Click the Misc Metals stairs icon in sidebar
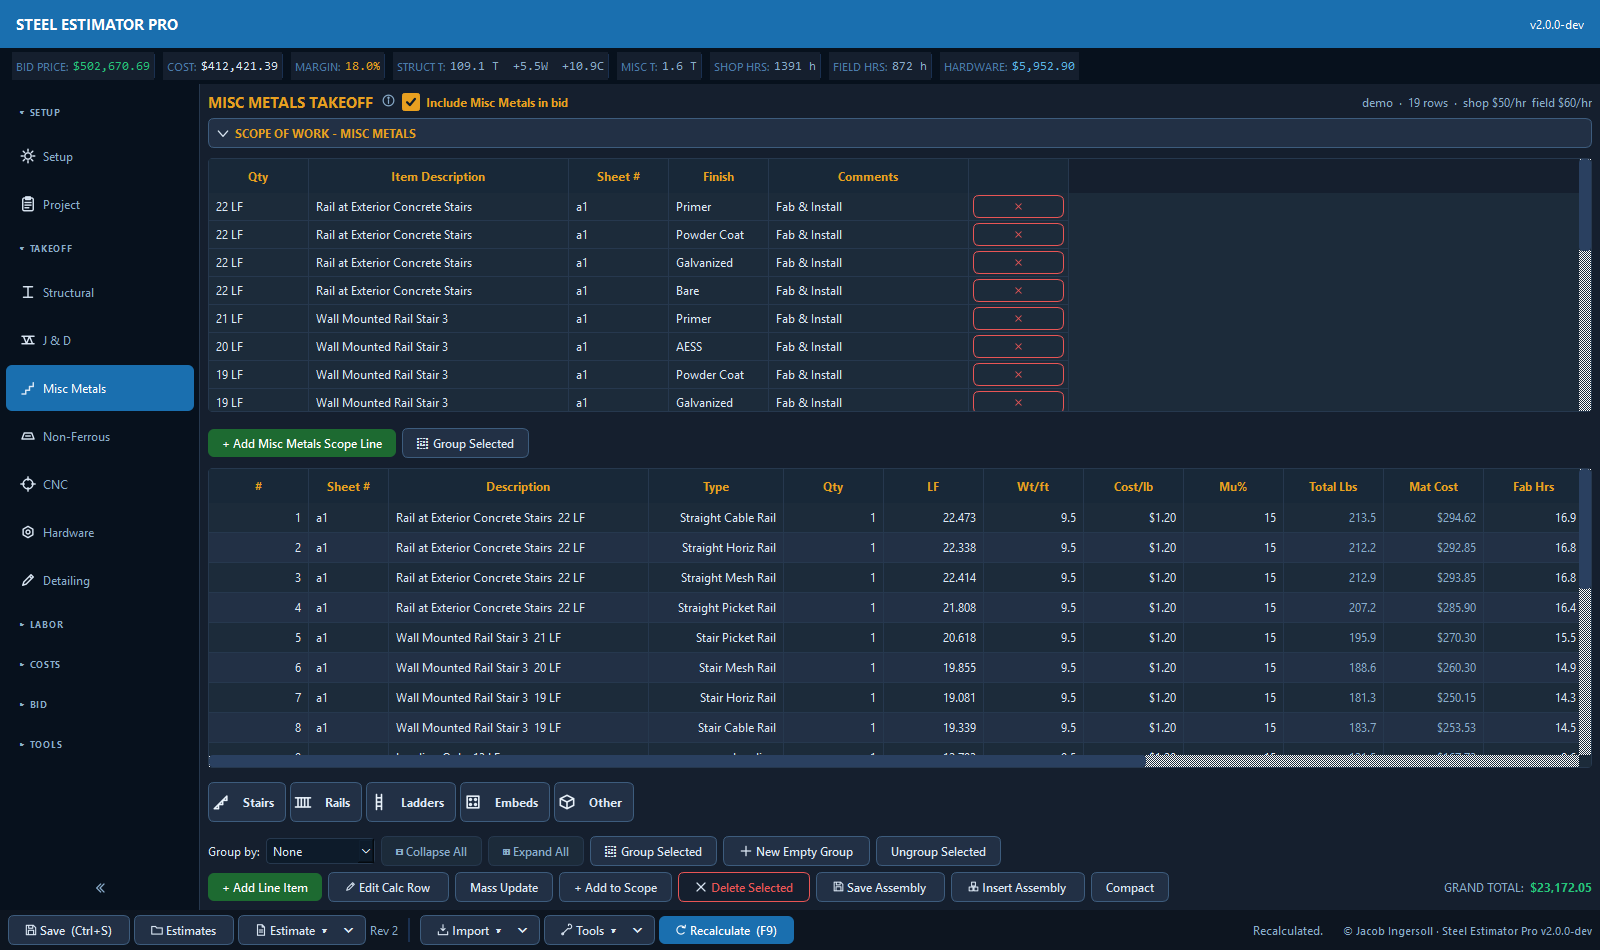Screen dimensions: 1600x950 (x=28, y=388)
